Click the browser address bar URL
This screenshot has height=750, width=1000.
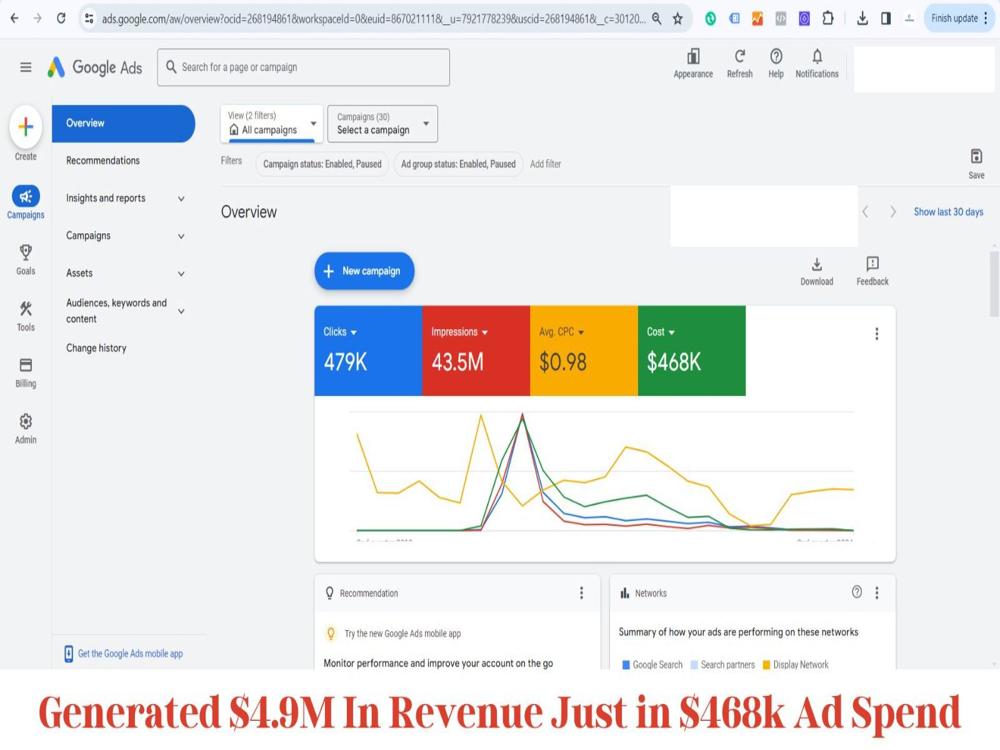point(373,18)
